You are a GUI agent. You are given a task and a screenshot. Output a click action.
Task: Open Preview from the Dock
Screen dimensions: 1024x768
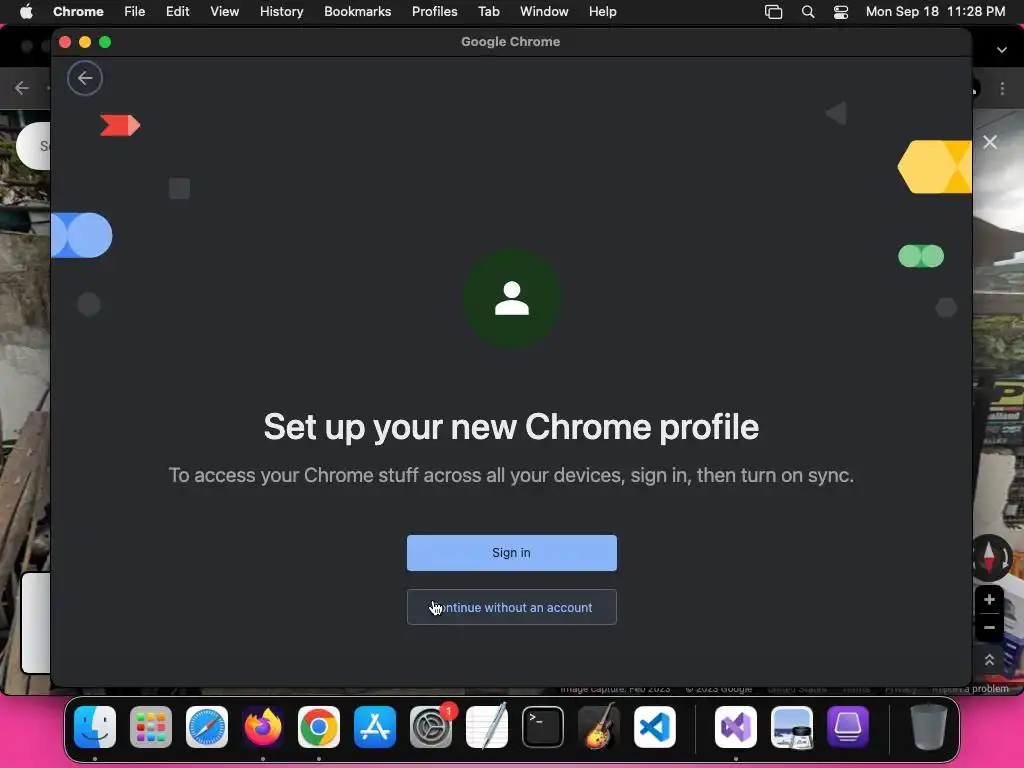tap(792, 727)
